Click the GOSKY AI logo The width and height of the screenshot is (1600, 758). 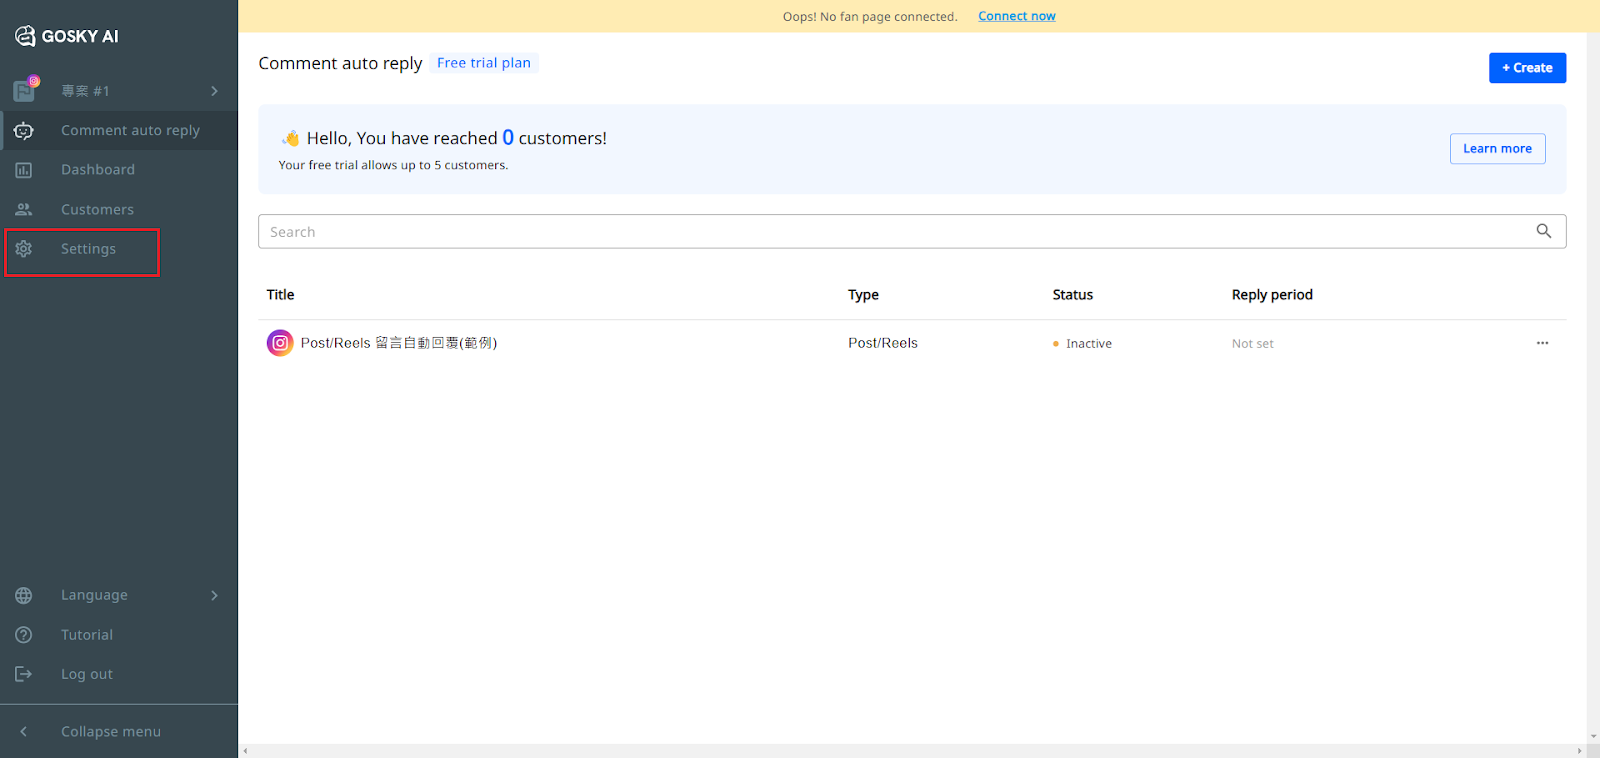(x=66, y=36)
